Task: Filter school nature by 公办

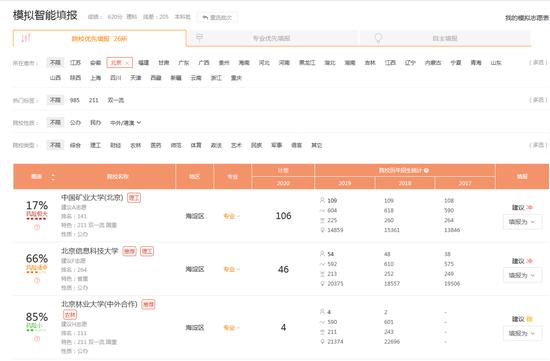Action: point(75,122)
